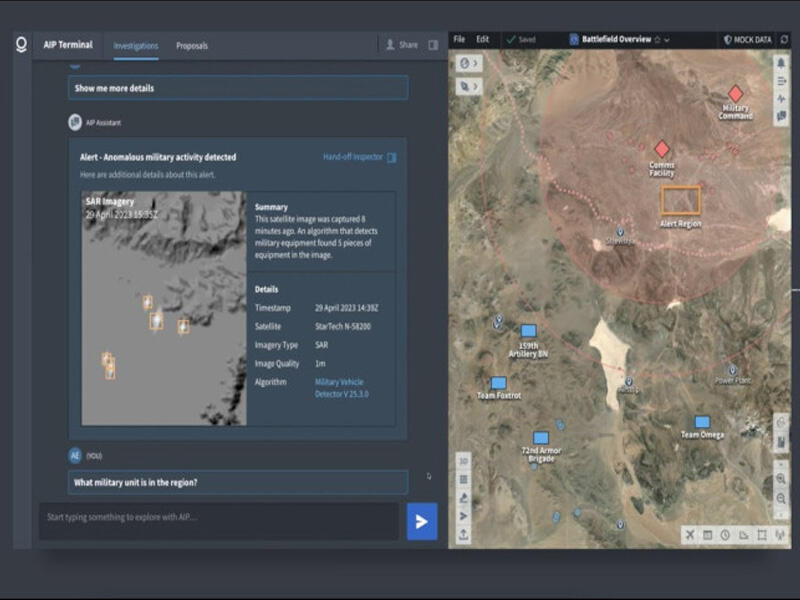Image resolution: width=800 pixels, height=600 pixels.
Task: Click the send message arrow button
Action: (x=421, y=521)
